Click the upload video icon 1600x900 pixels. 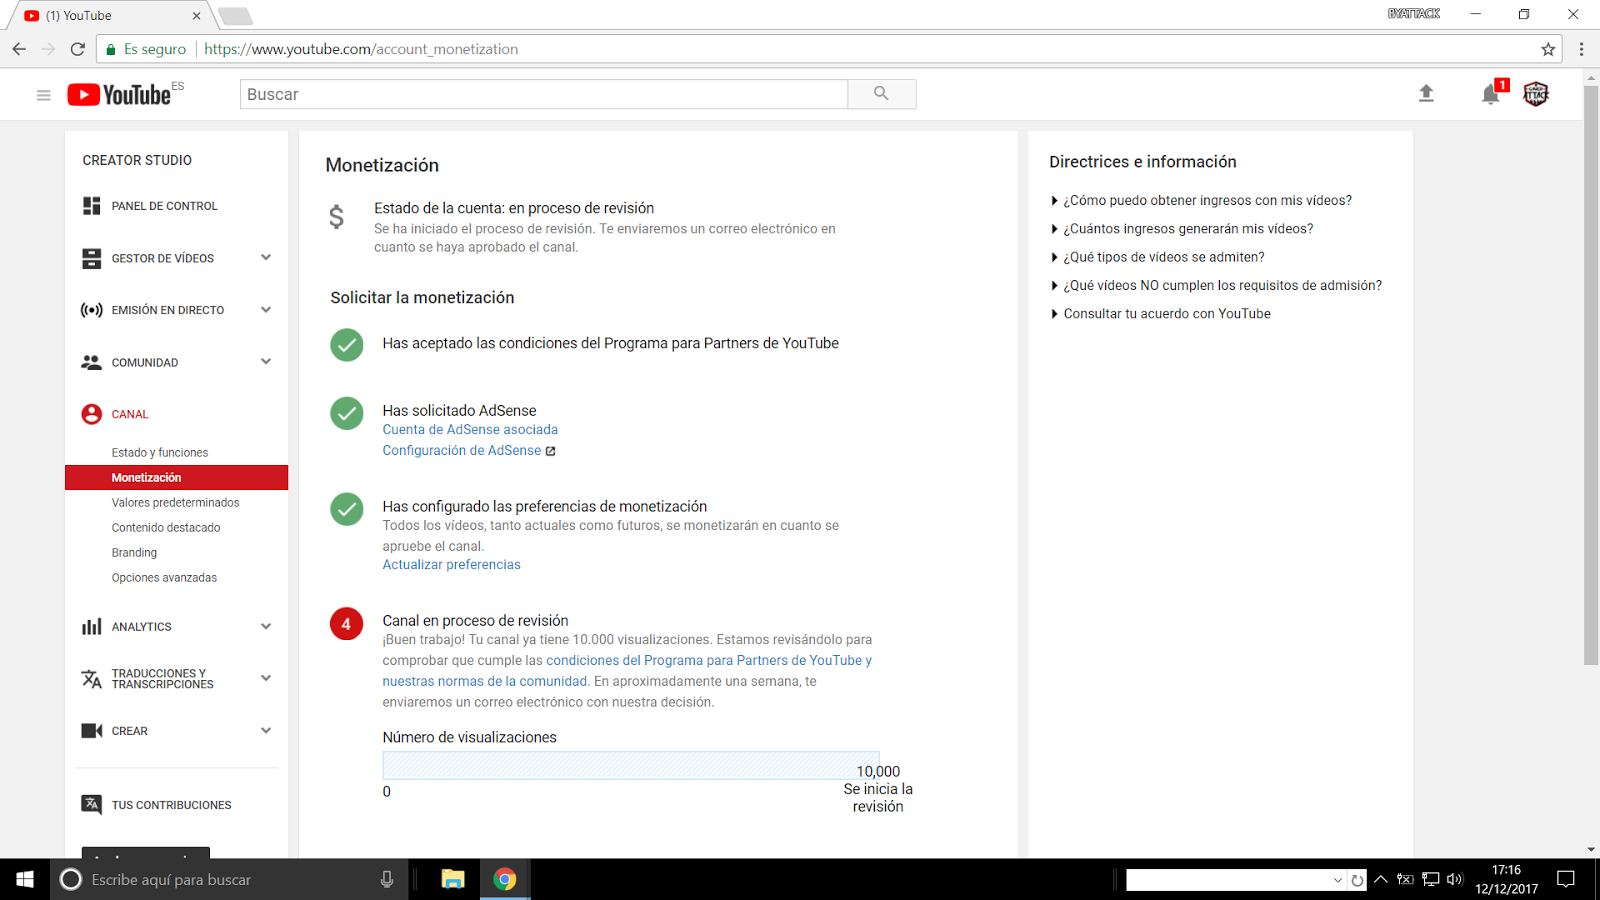pos(1426,93)
